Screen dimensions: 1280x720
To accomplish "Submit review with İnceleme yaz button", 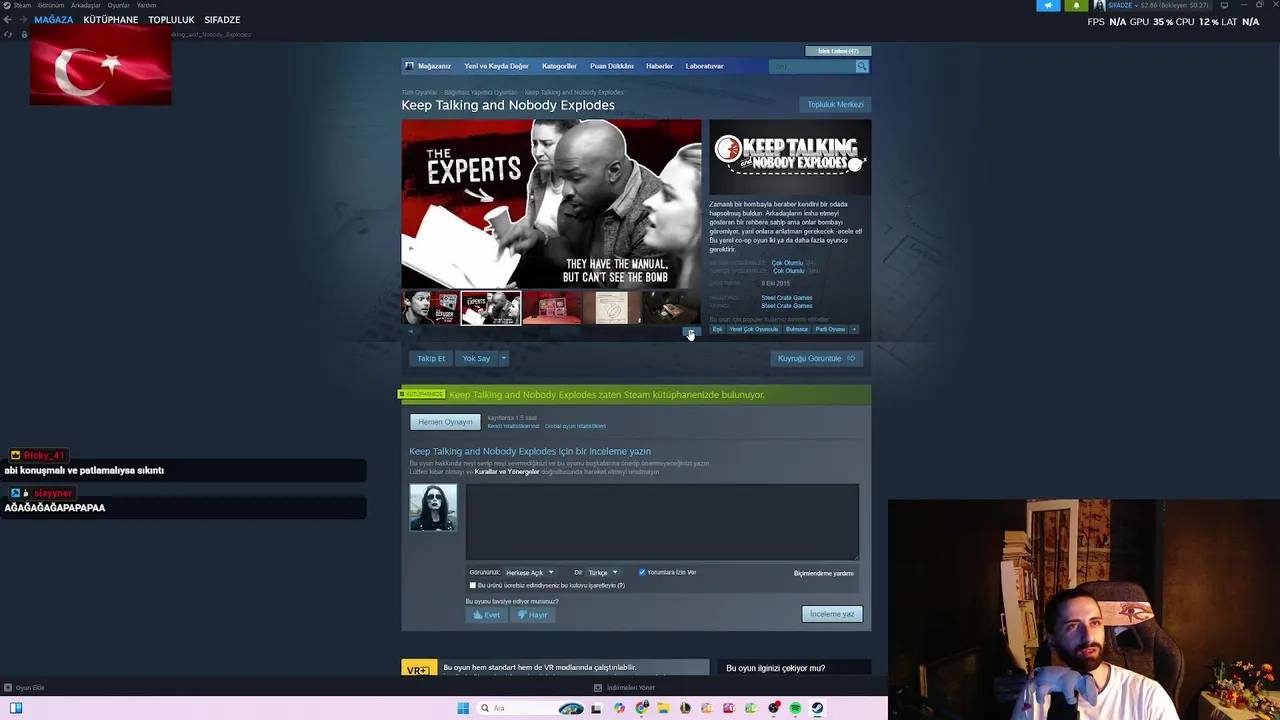I will coord(832,614).
